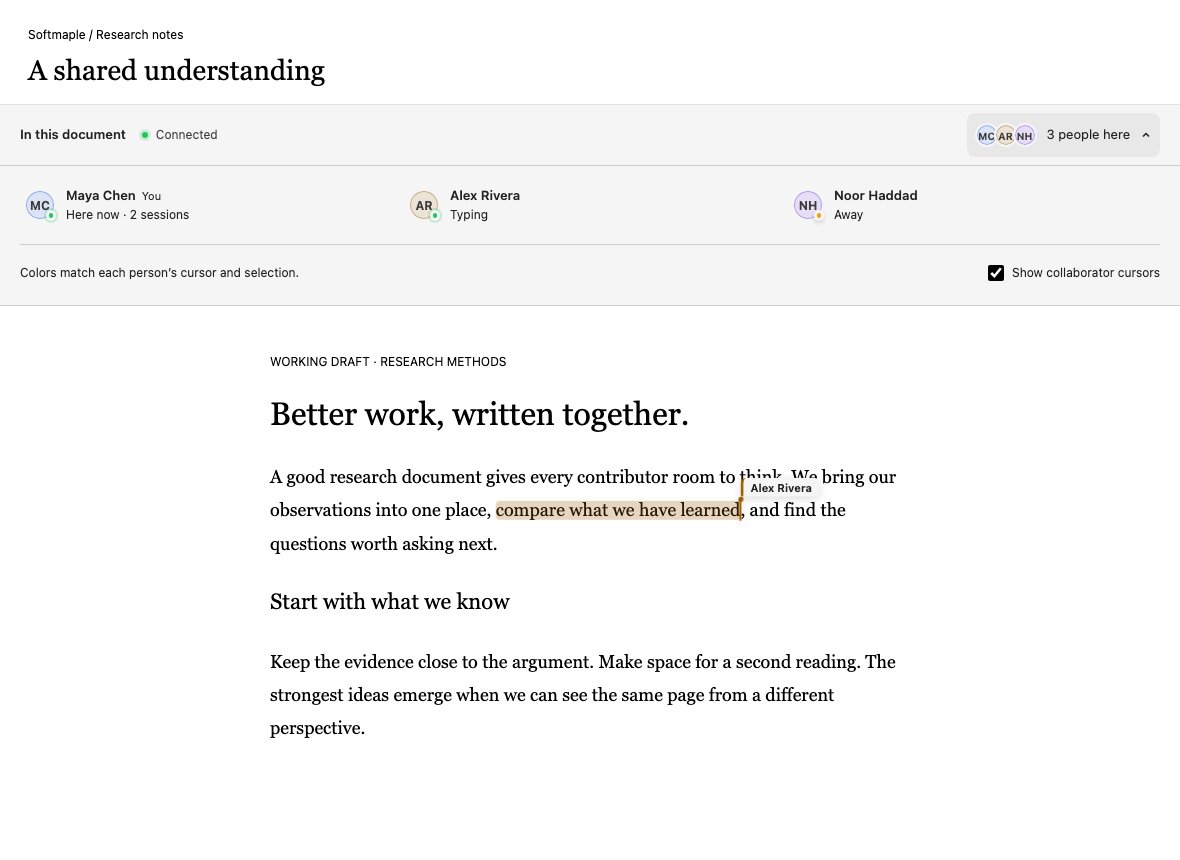The image size is (1180, 860).
Task: Click the "Here now · 2 sessions" status
Action: point(127,215)
